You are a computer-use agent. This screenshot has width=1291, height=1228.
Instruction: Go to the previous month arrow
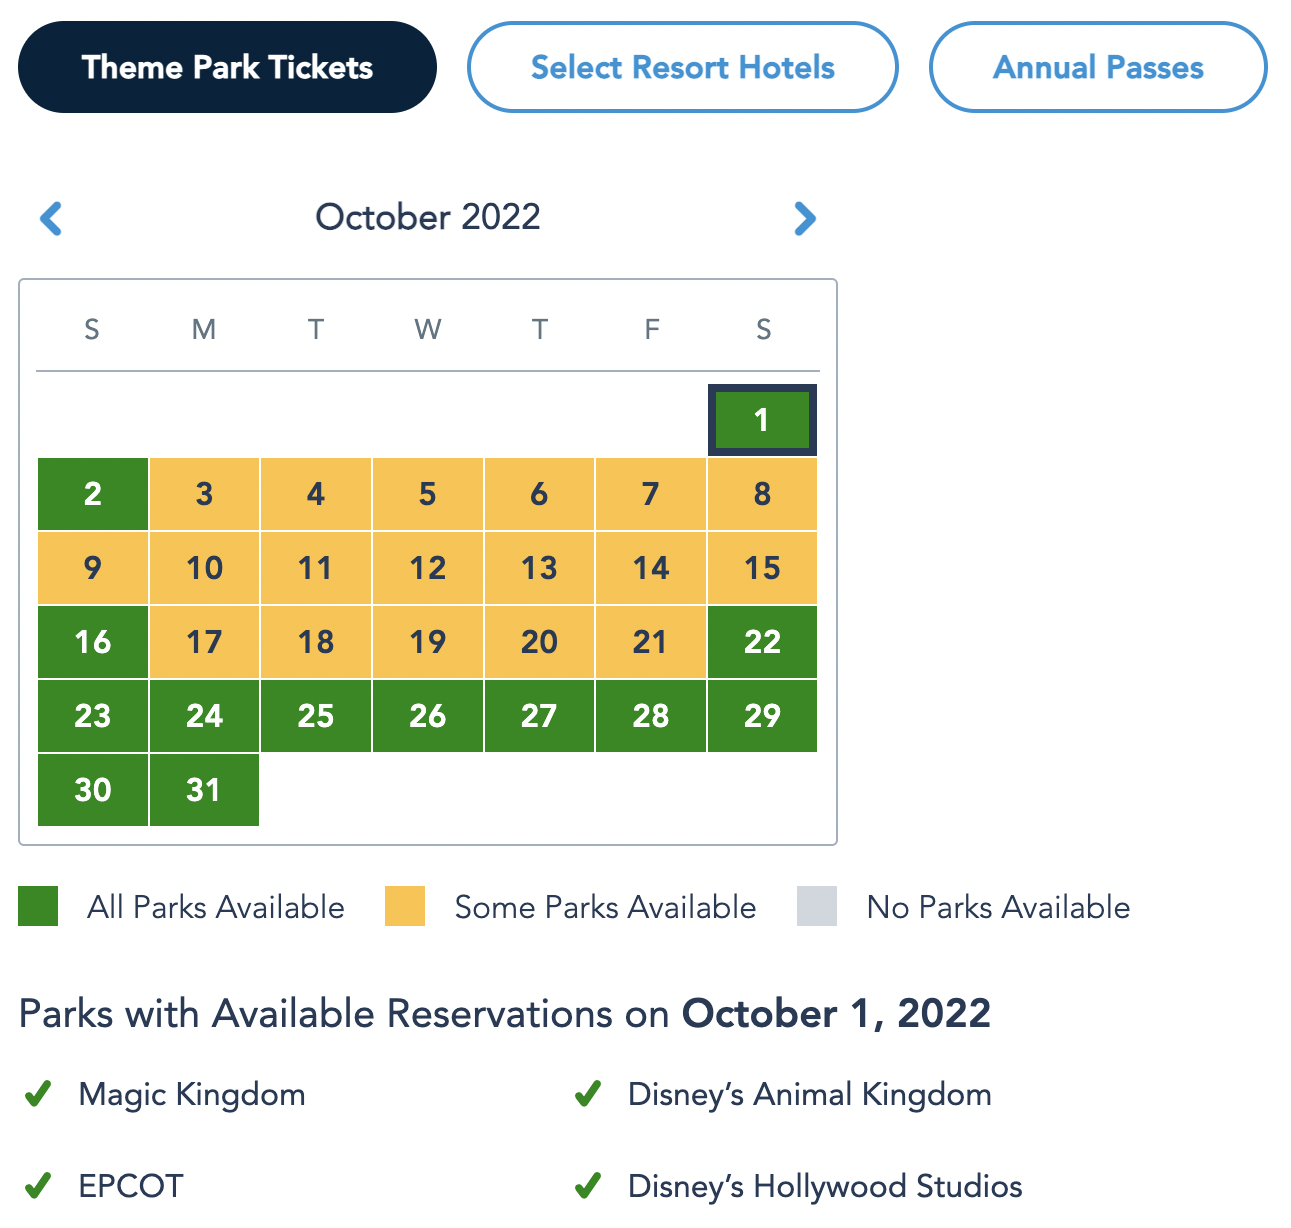tap(51, 218)
